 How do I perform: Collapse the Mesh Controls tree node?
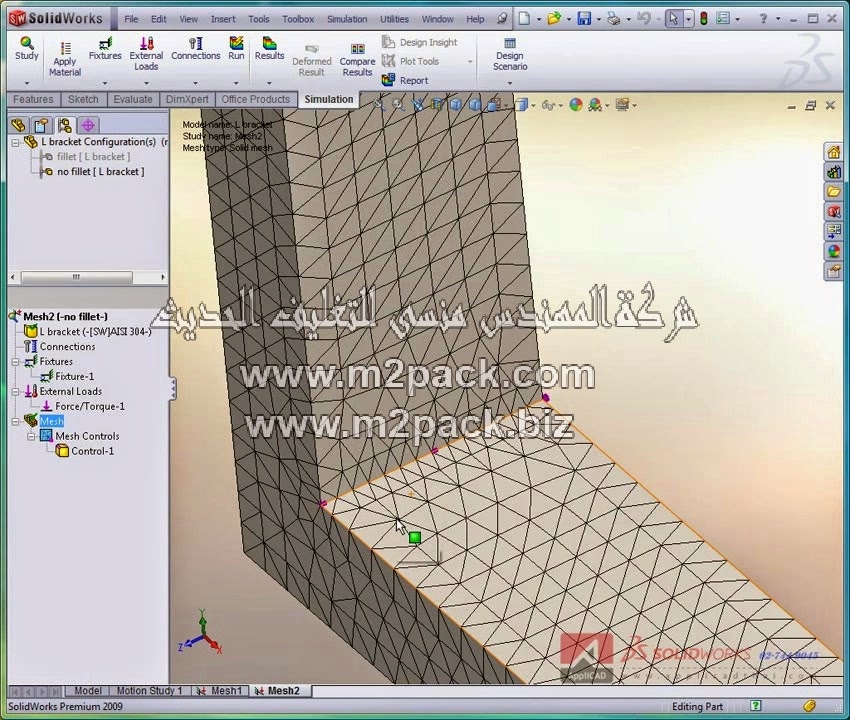[31, 436]
